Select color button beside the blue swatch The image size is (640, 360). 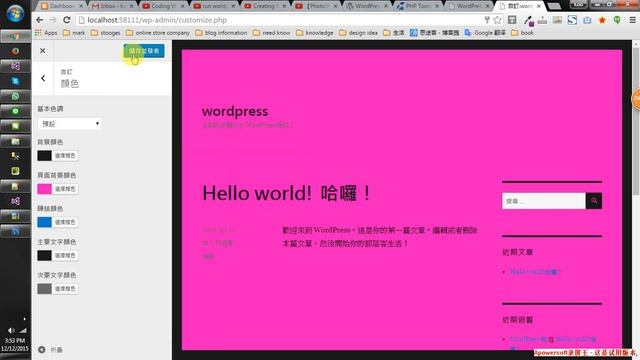[x=65, y=222]
